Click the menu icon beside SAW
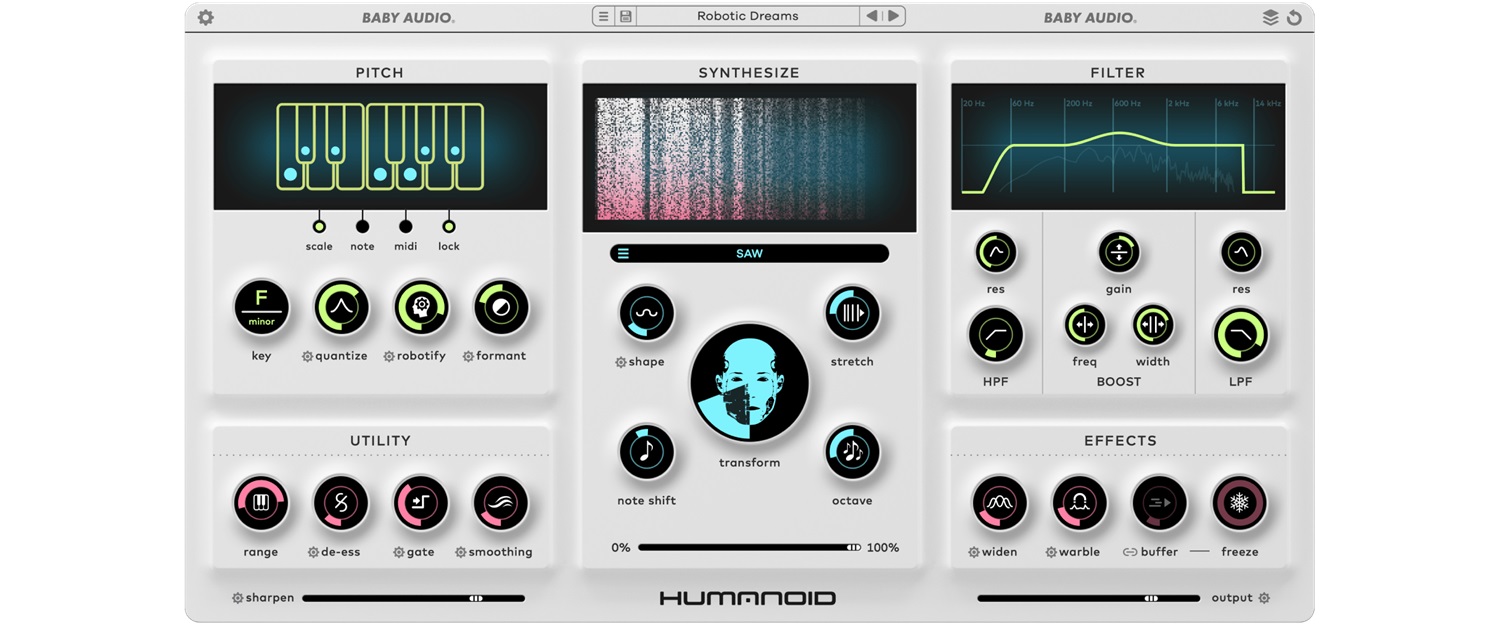Screen dimensions: 1500x625 (x=623, y=254)
